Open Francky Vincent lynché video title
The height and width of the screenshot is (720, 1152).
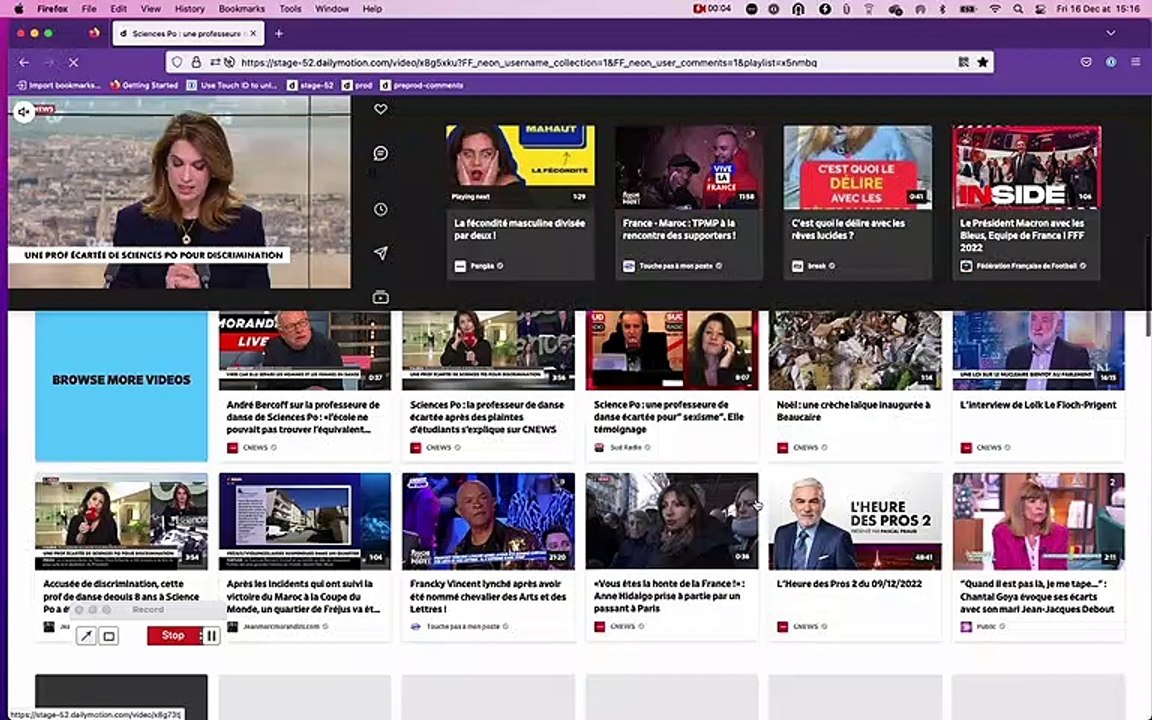click(x=488, y=596)
